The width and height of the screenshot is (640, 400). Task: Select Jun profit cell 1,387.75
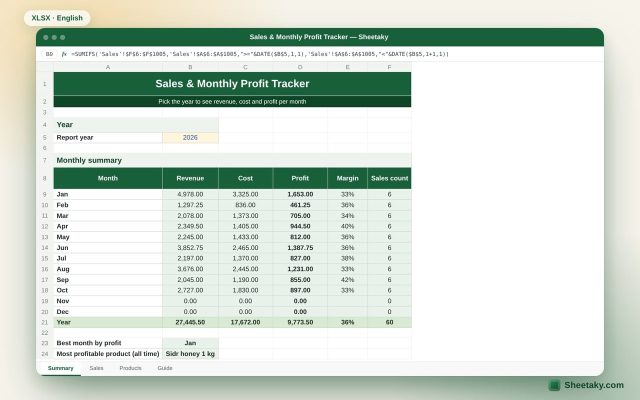pyautogui.click(x=300, y=248)
